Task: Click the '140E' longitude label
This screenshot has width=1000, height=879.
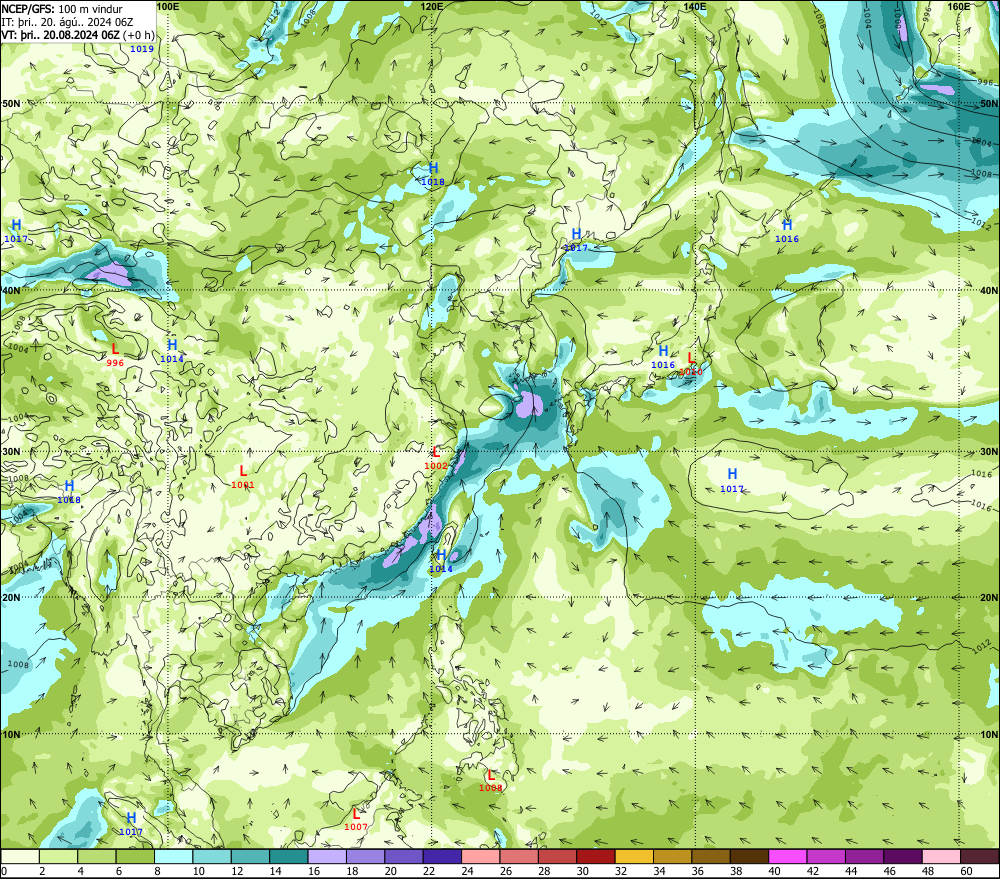Action: tap(695, 6)
